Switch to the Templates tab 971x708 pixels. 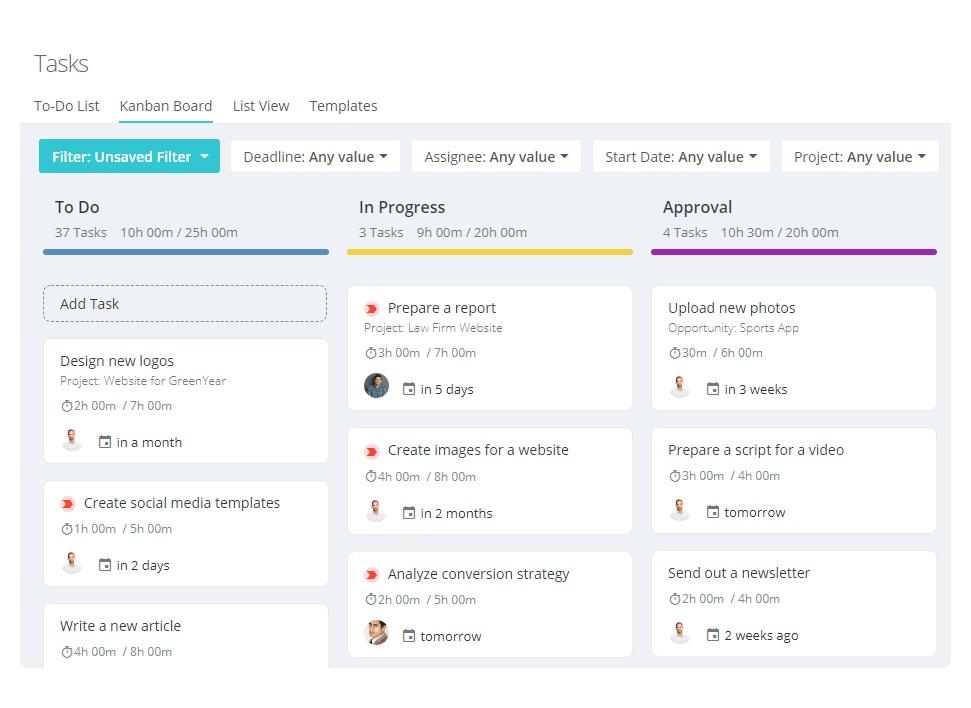click(343, 106)
